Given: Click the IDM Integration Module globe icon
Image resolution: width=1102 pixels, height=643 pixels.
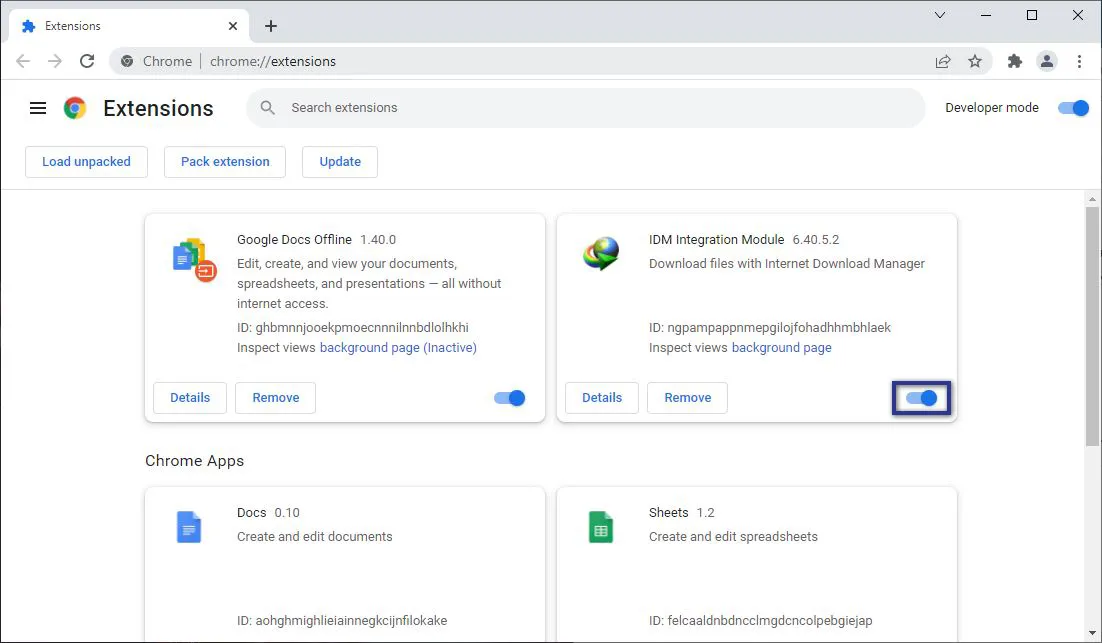Looking at the screenshot, I should 601,254.
